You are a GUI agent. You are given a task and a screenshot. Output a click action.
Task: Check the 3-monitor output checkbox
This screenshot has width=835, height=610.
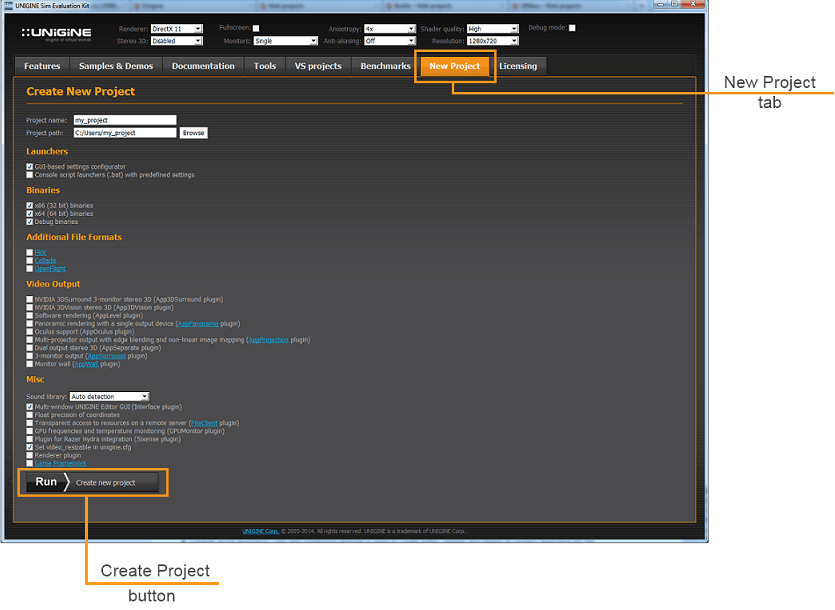pyautogui.click(x=30, y=356)
